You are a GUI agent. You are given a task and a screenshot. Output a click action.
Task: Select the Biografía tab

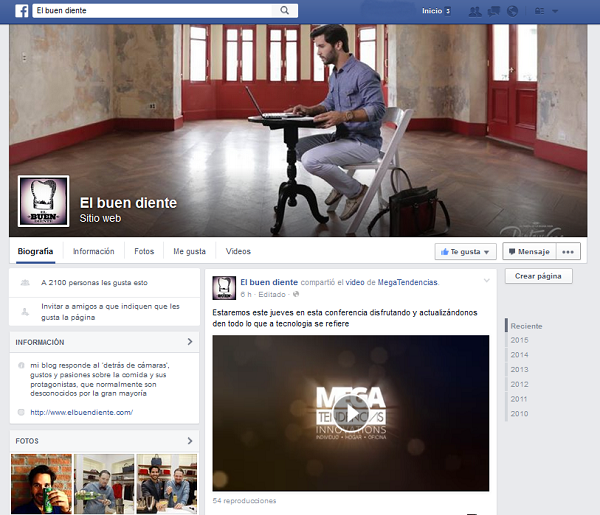(x=35, y=251)
